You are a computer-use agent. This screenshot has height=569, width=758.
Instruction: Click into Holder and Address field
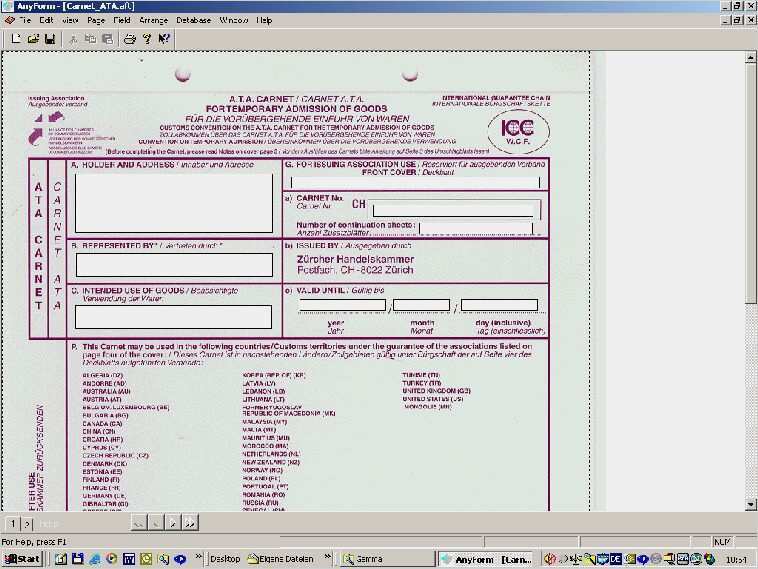point(174,203)
